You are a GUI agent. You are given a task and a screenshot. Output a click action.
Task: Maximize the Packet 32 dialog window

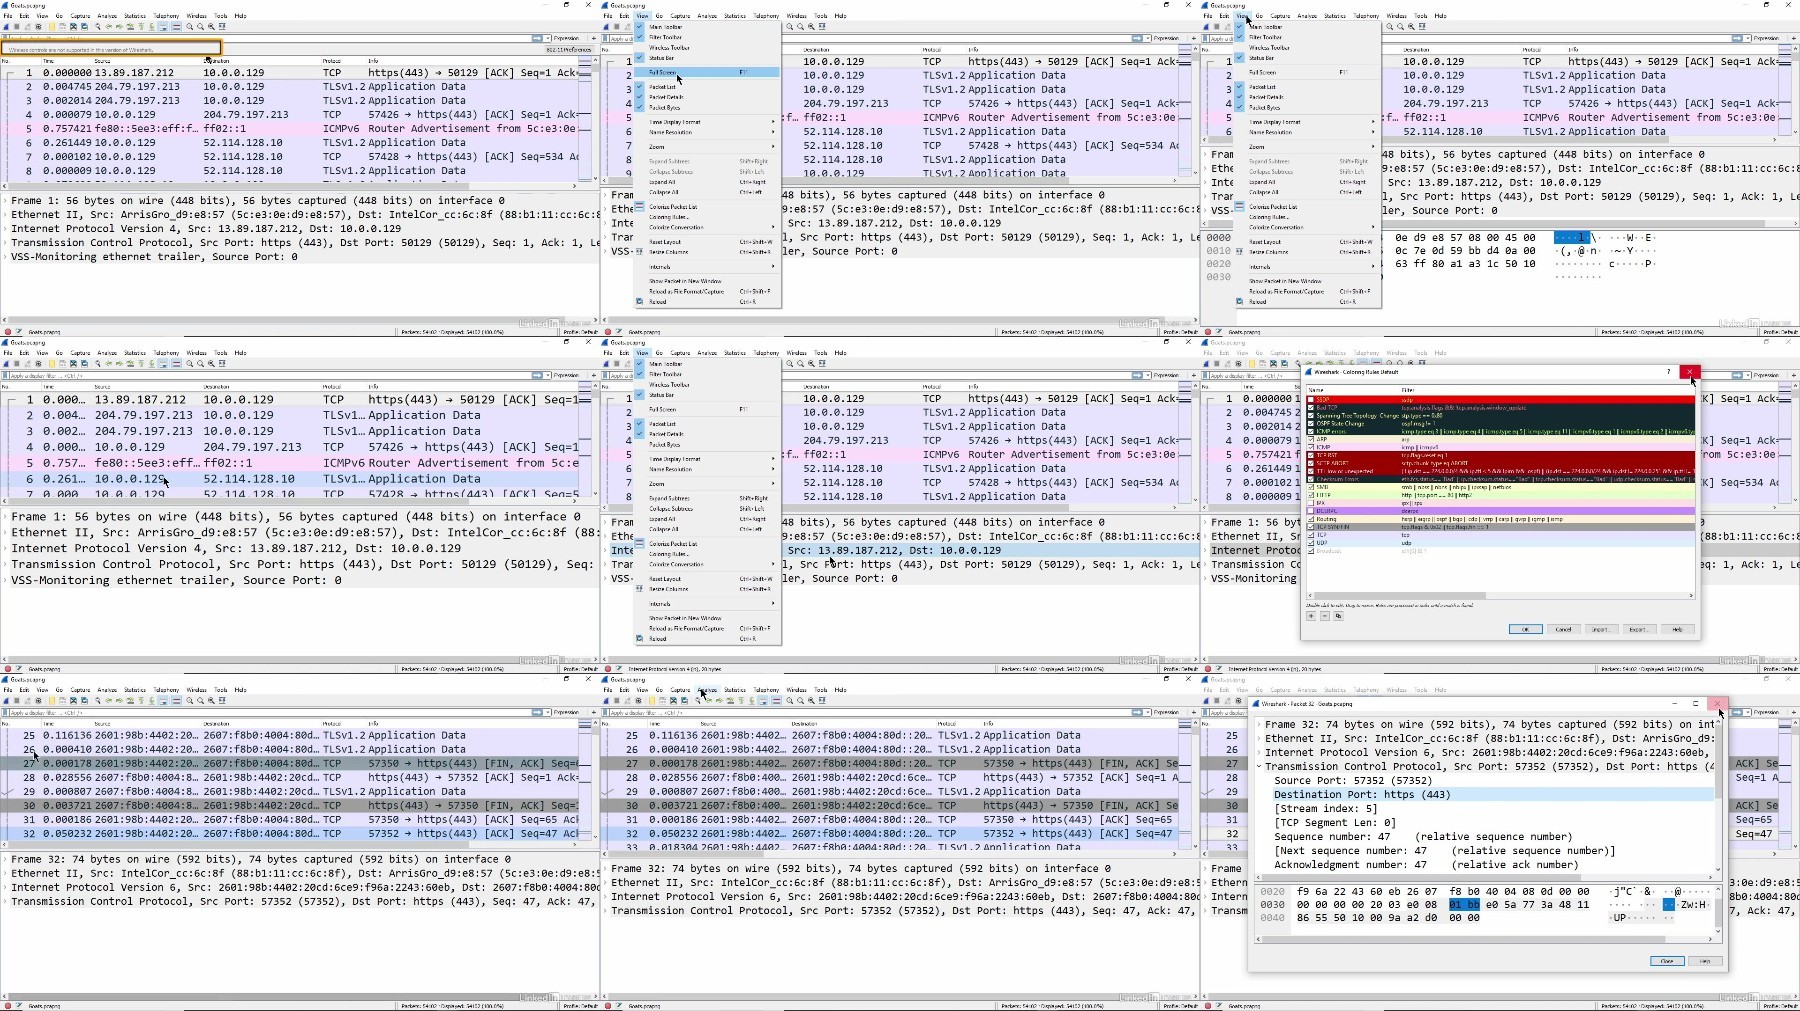(1695, 704)
